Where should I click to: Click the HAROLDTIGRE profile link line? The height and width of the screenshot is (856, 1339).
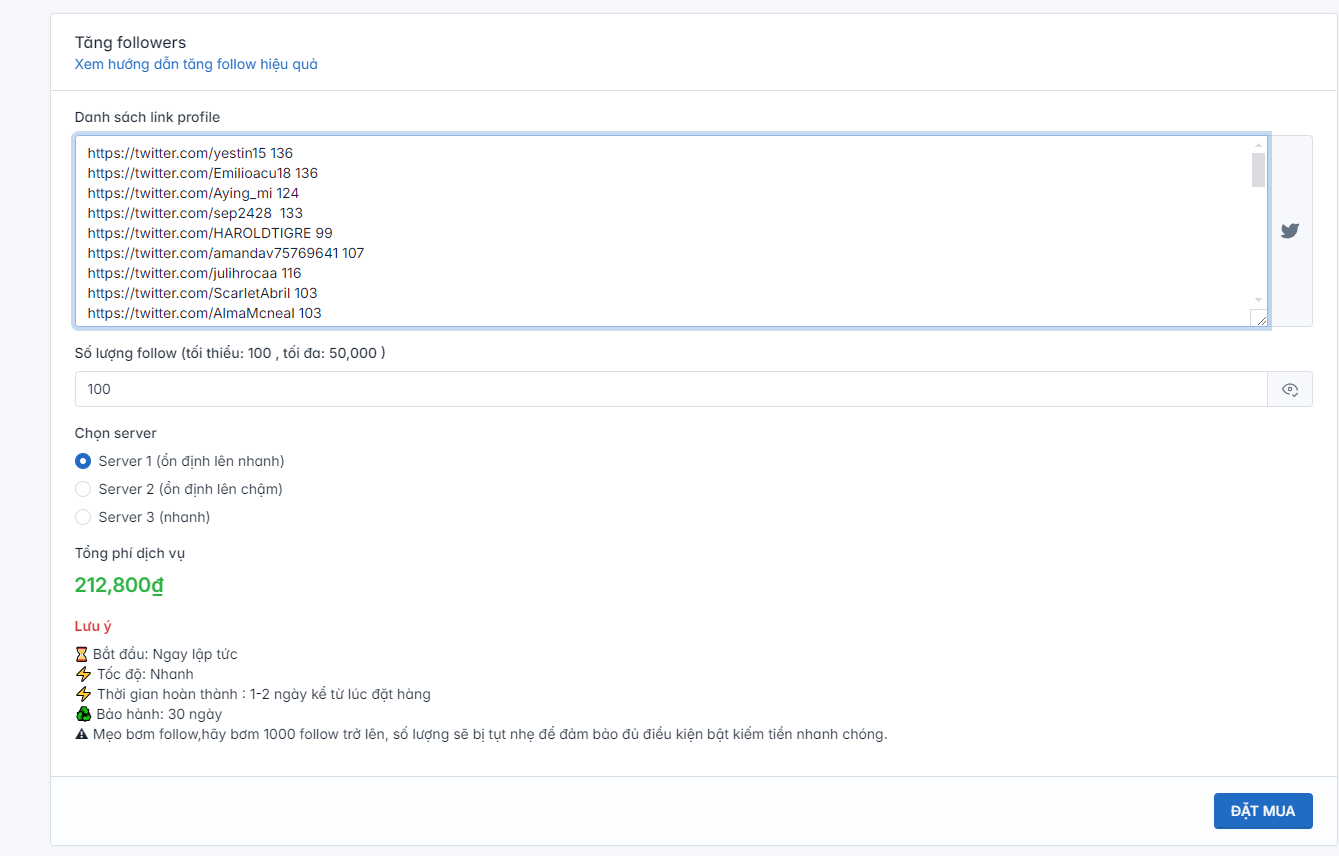coord(210,233)
